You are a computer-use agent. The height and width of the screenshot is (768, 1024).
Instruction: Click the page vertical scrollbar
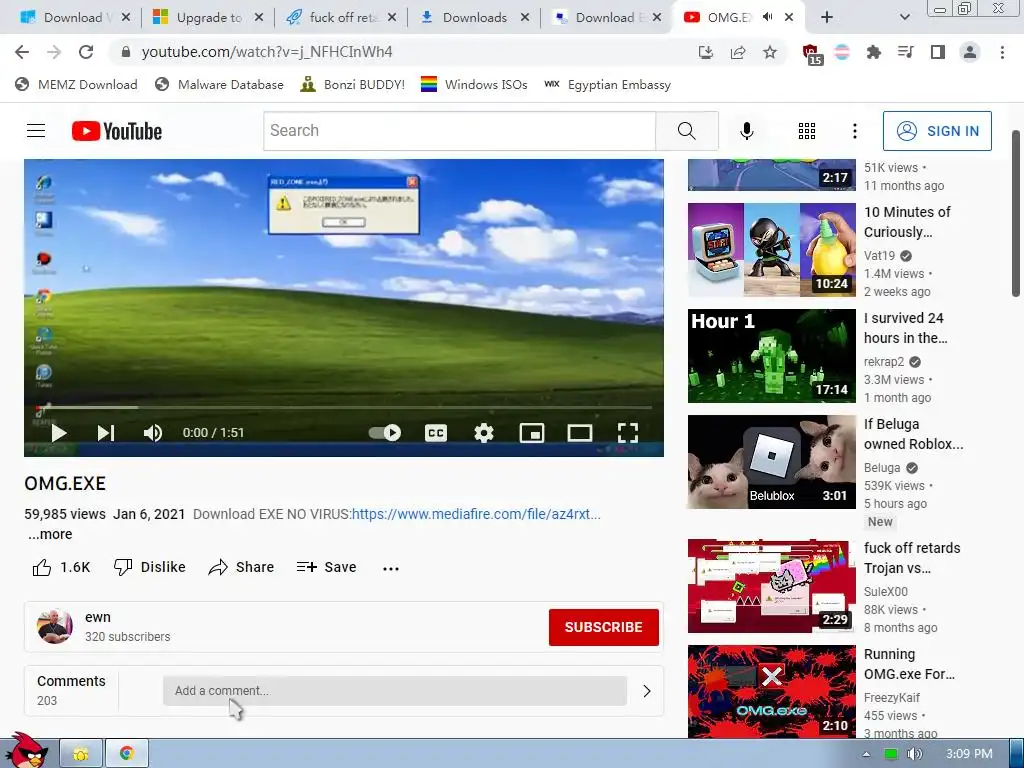[x=1016, y=214]
